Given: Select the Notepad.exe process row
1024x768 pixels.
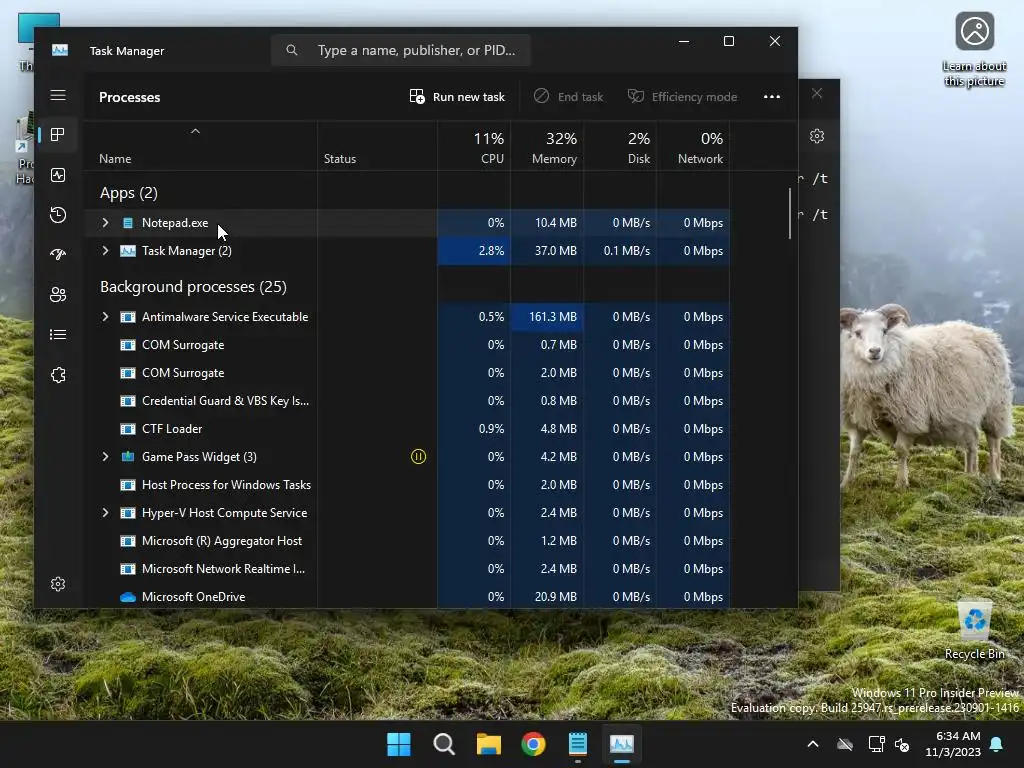Looking at the screenshot, I should [x=407, y=223].
